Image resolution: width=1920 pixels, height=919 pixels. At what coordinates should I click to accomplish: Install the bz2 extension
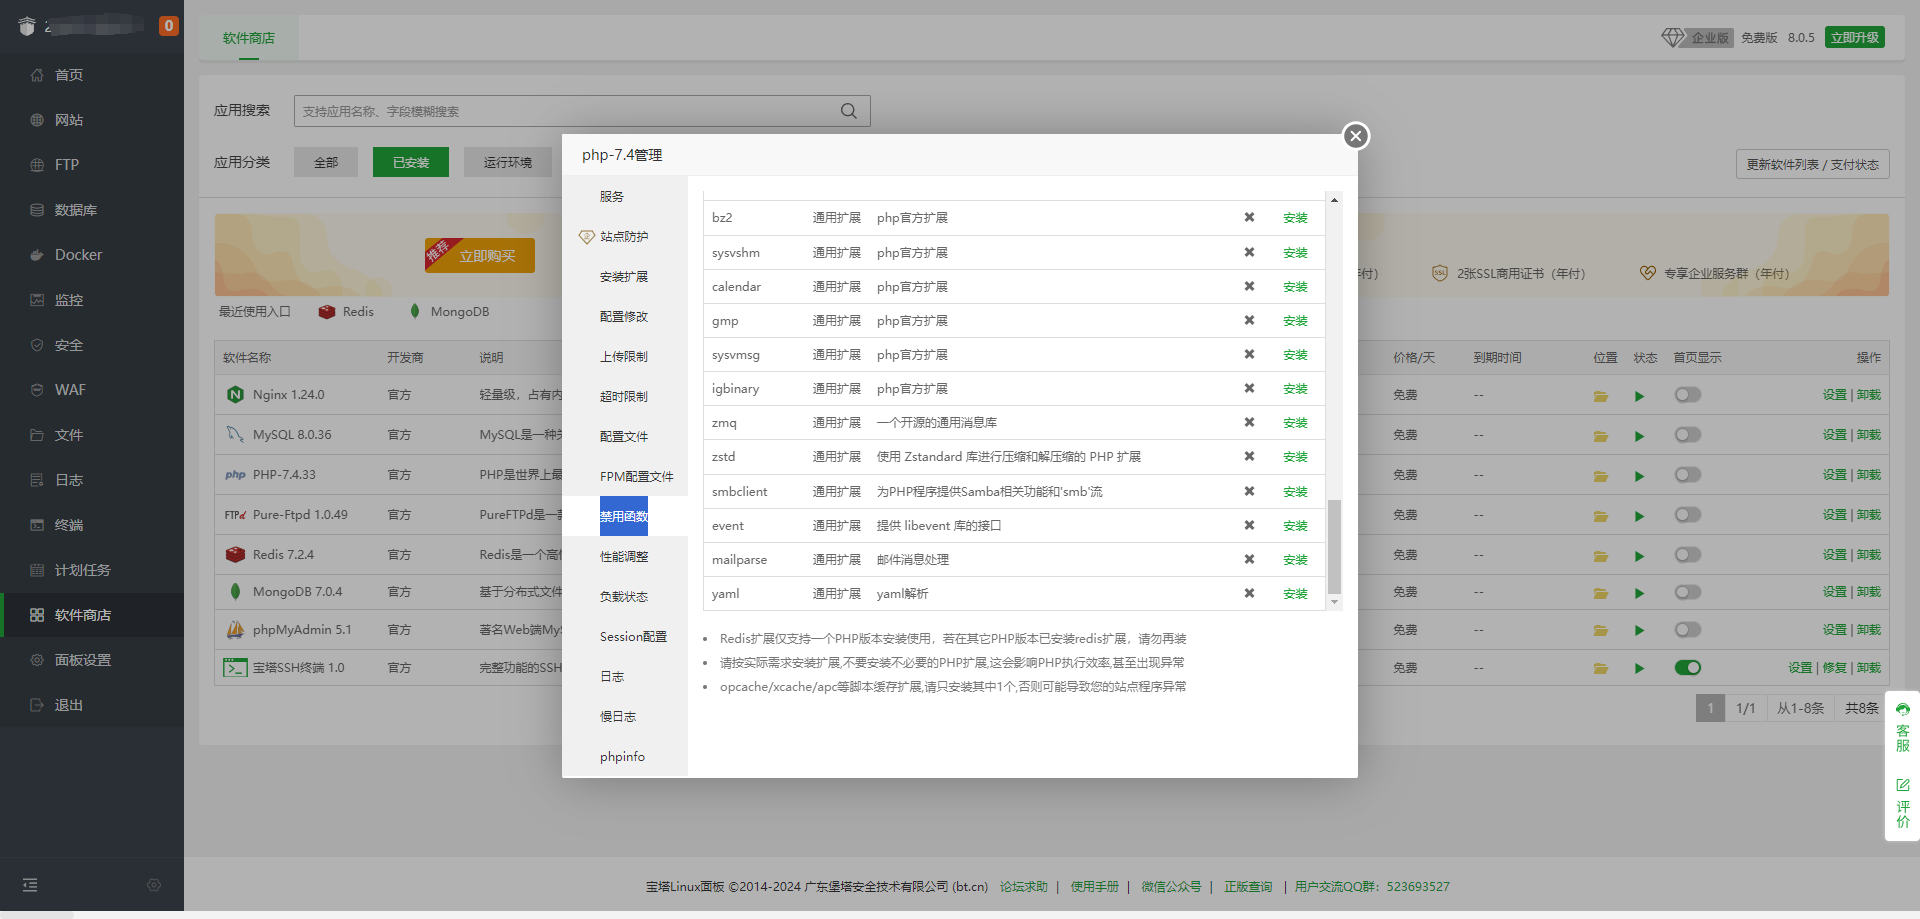(1295, 218)
